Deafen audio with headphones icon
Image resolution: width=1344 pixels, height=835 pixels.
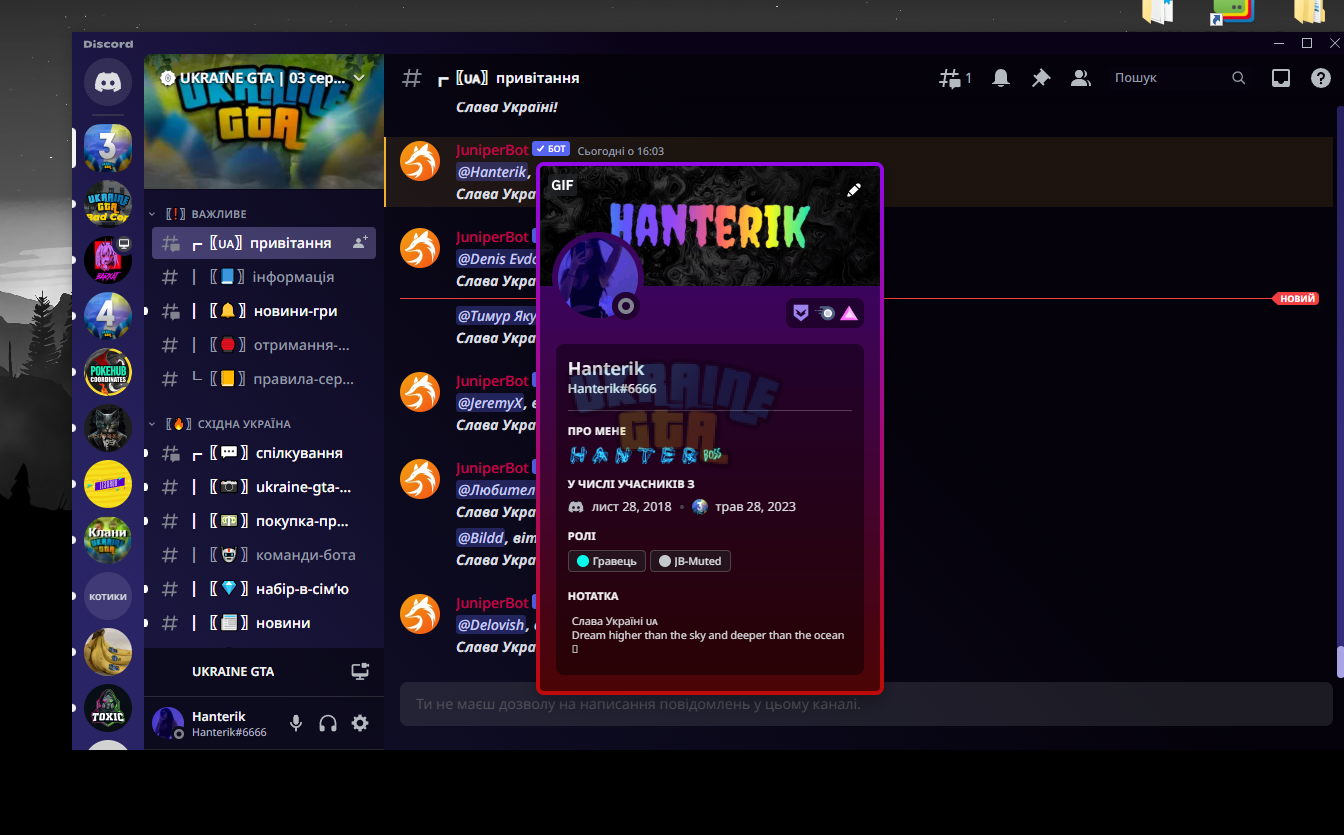coord(328,723)
